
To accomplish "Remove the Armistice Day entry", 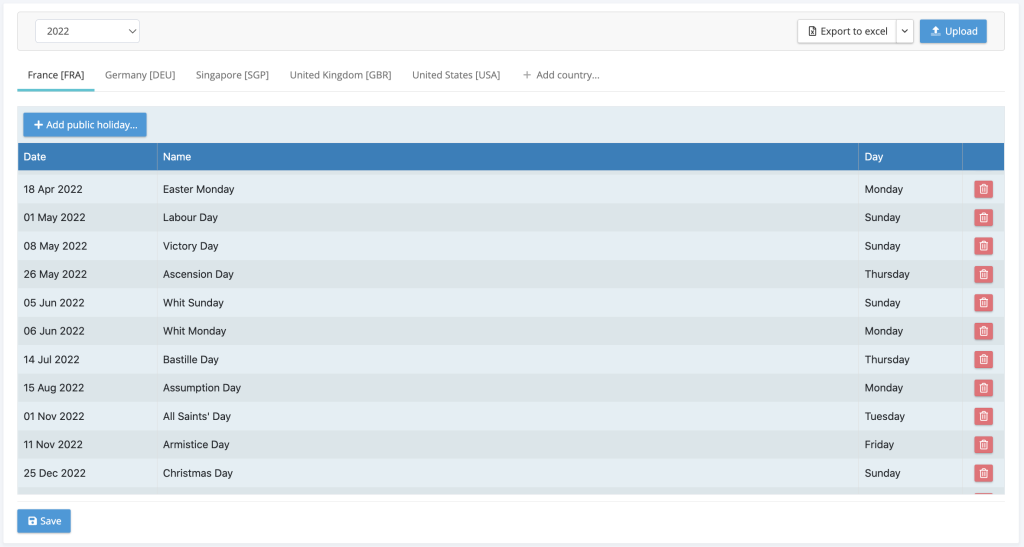I will click(x=983, y=445).
